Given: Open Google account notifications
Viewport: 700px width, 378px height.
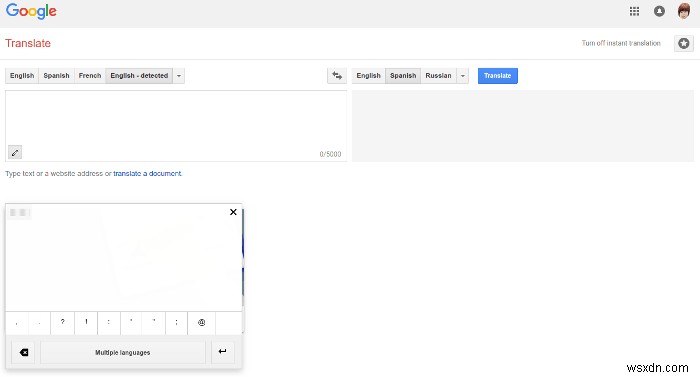Looking at the screenshot, I should pyautogui.click(x=659, y=12).
